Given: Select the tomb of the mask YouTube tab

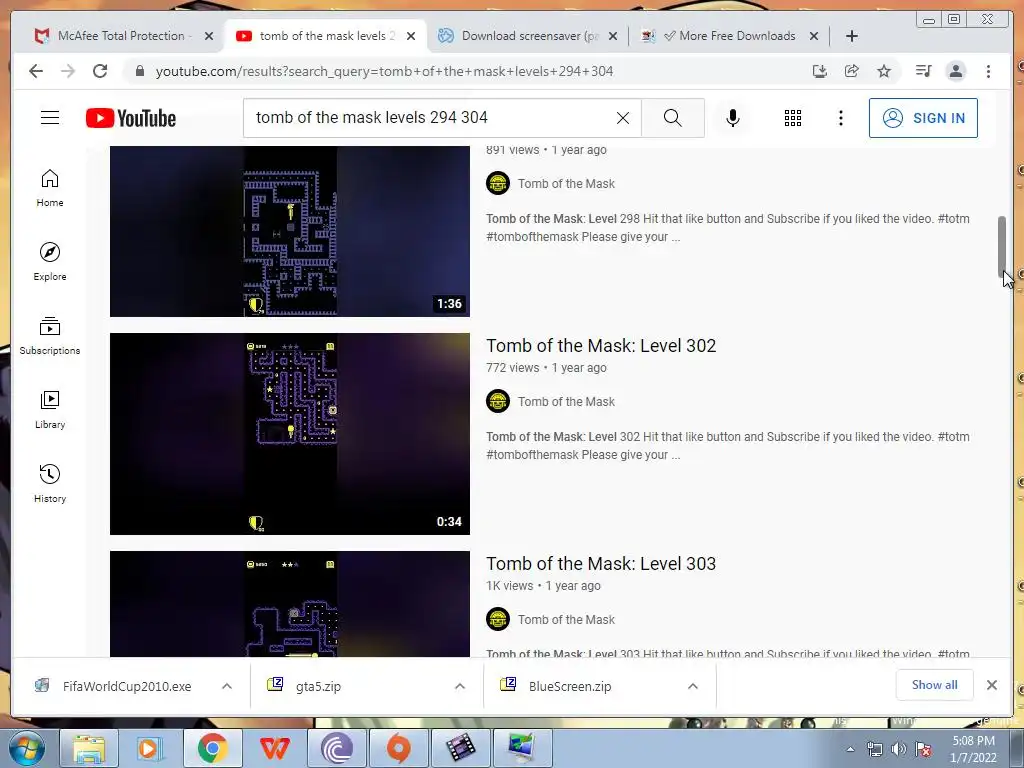Looking at the screenshot, I should (x=327, y=36).
